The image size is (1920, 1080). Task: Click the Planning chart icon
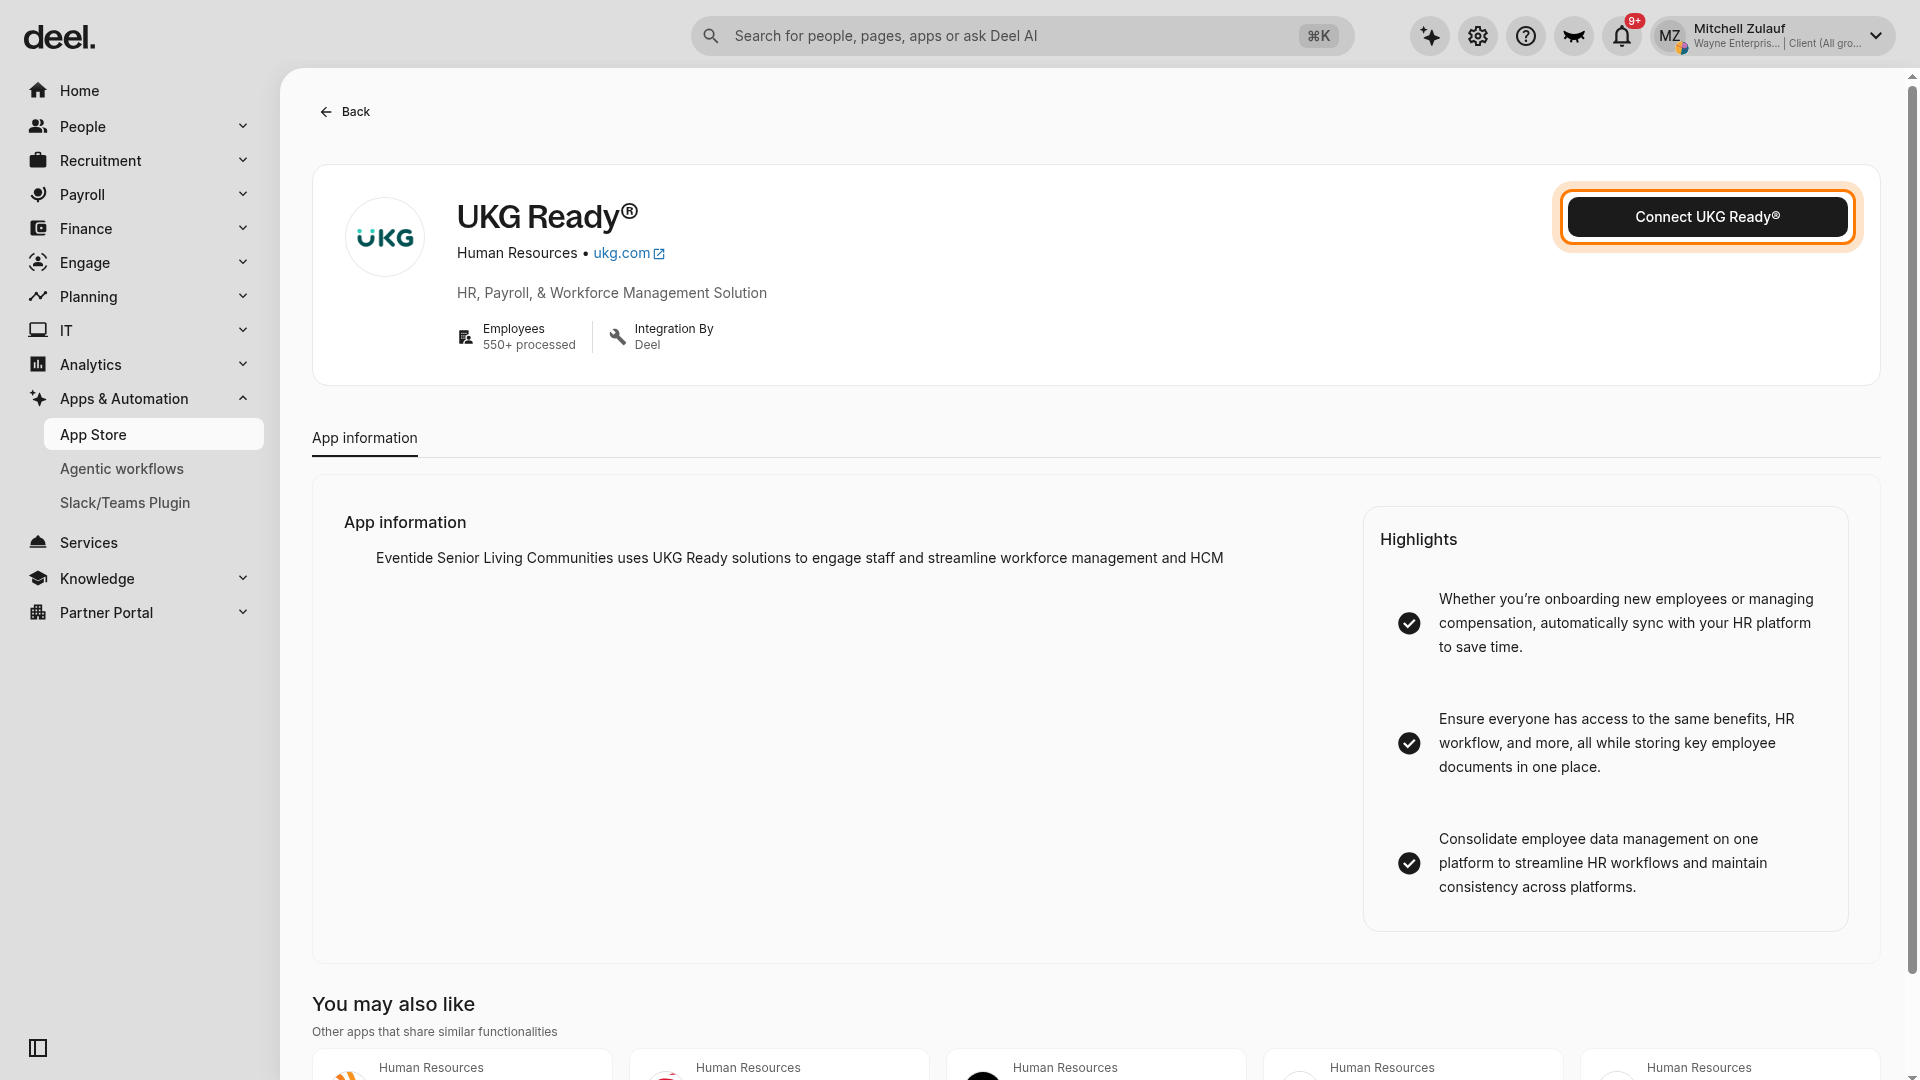(x=38, y=297)
